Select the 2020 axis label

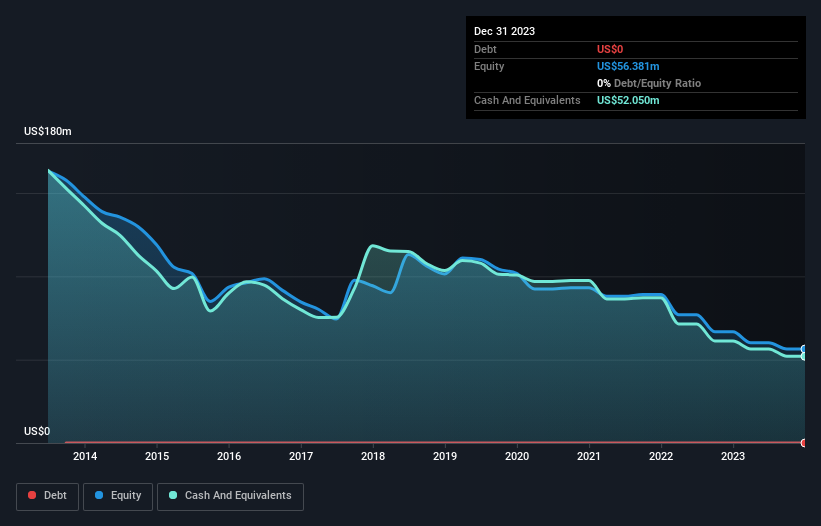(x=517, y=456)
